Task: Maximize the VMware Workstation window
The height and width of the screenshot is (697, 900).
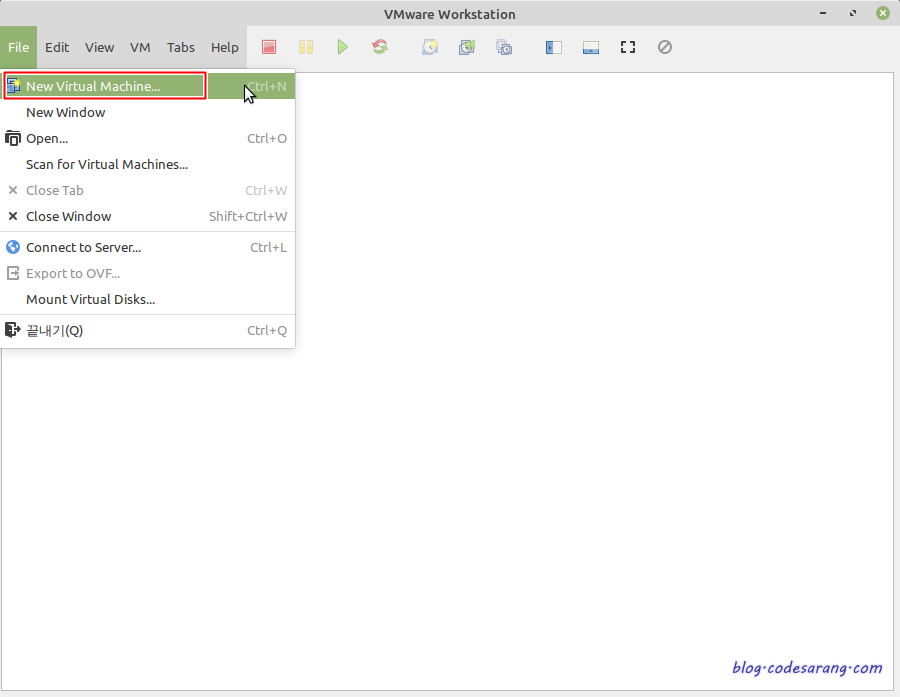Action: (x=853, y=13)
